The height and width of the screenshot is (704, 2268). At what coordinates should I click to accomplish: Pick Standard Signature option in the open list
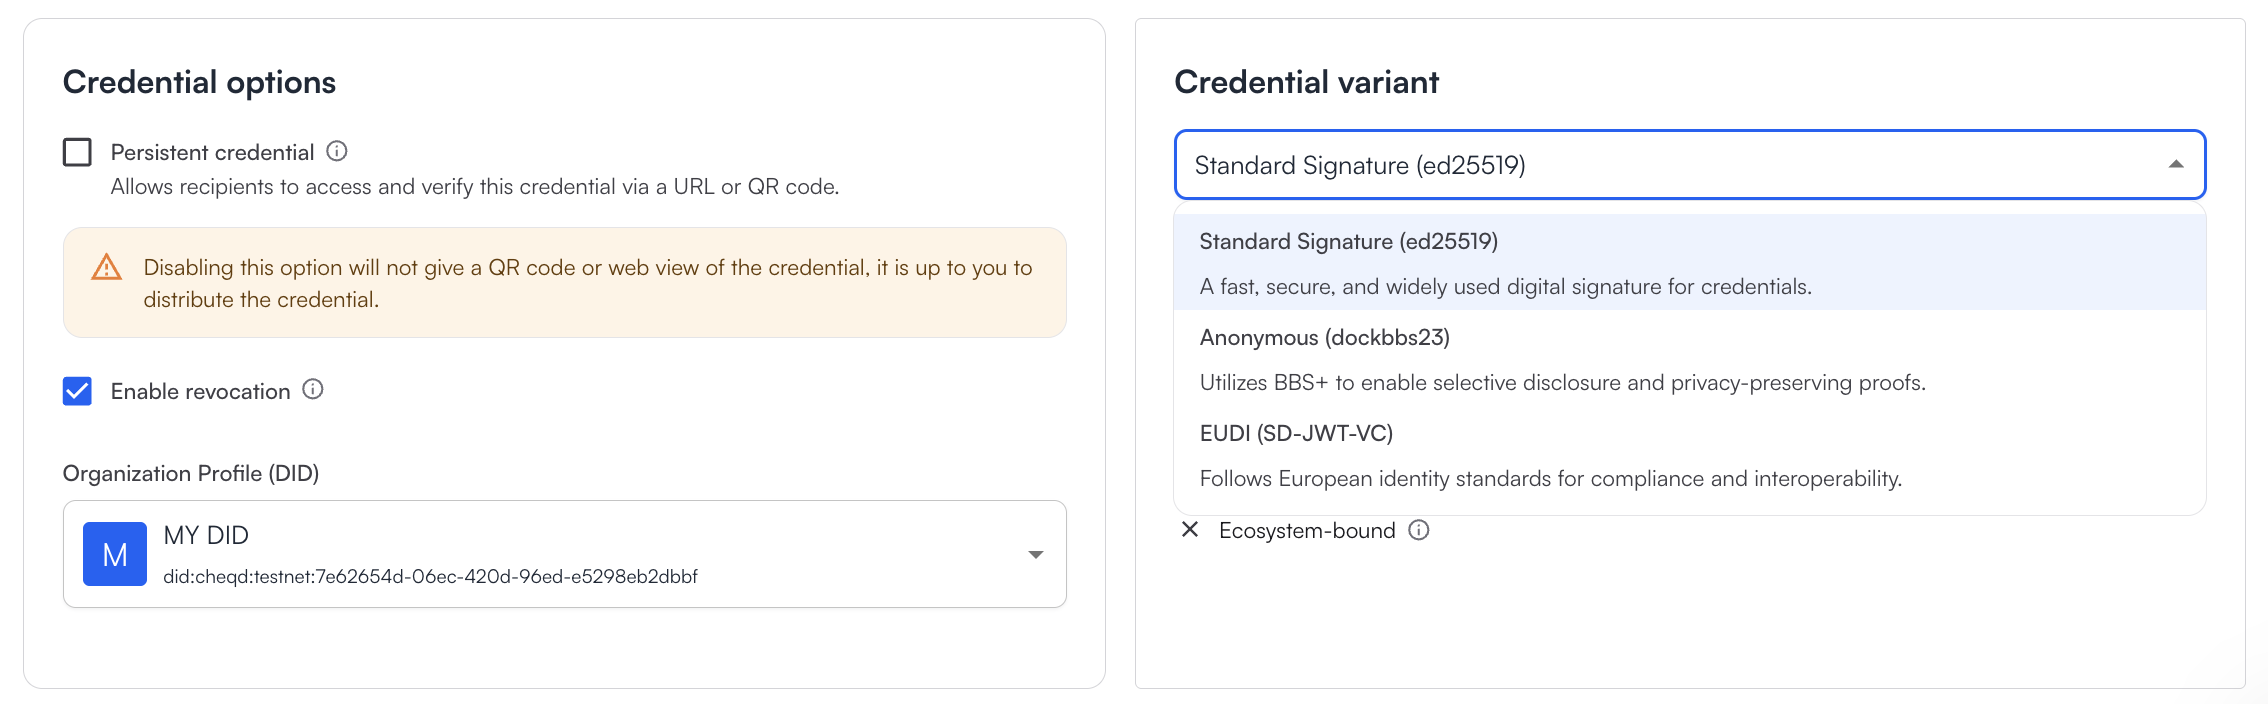tap(1348, 242)
